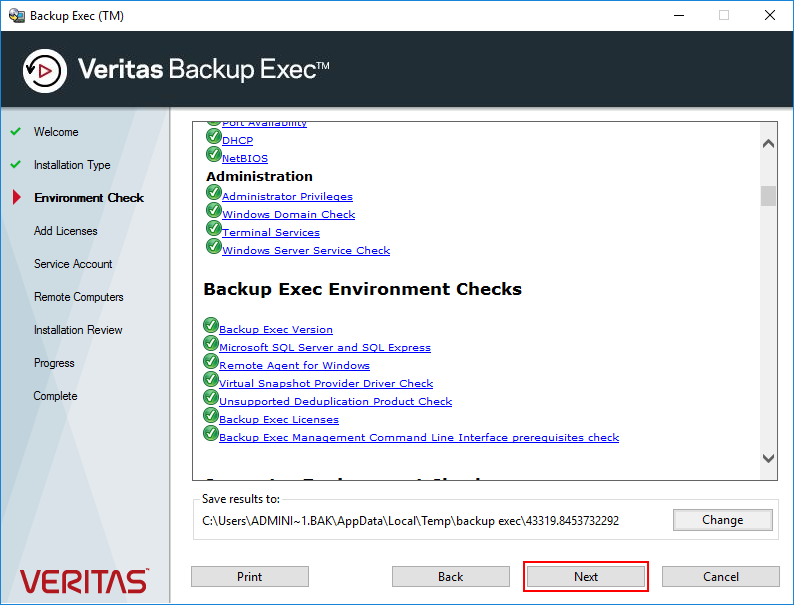Open the Unsupported Deduplication Product Check link

[336, 401]
